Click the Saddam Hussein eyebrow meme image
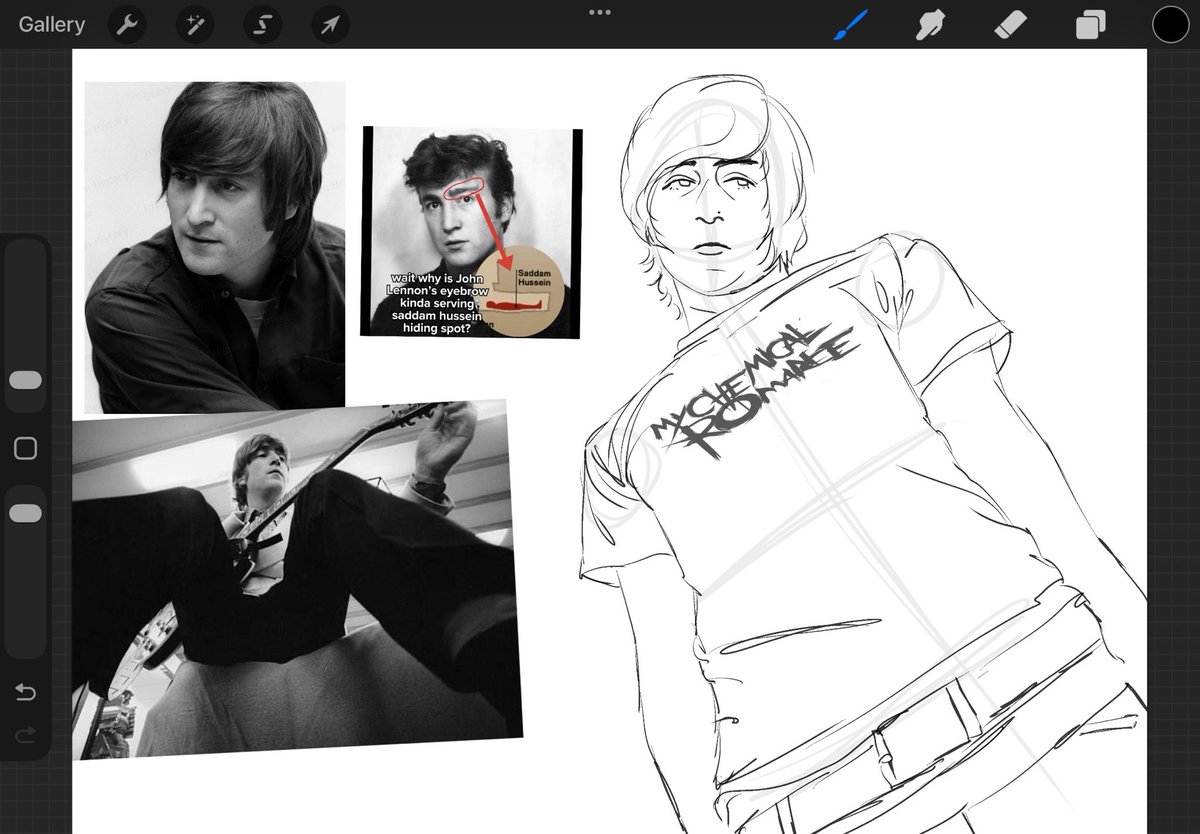The image size is (1200, 834). 471,231
